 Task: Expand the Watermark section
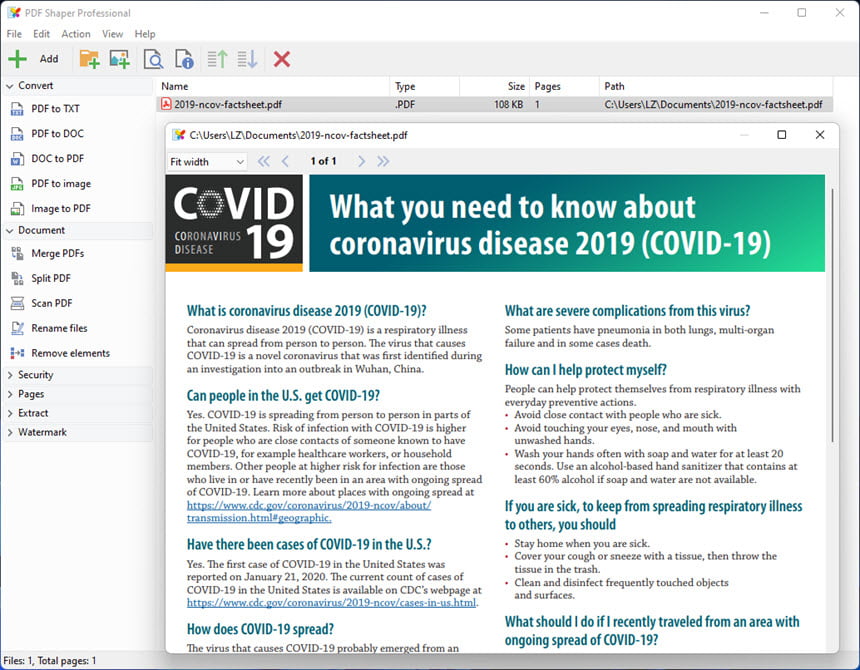tap(42, 433)
